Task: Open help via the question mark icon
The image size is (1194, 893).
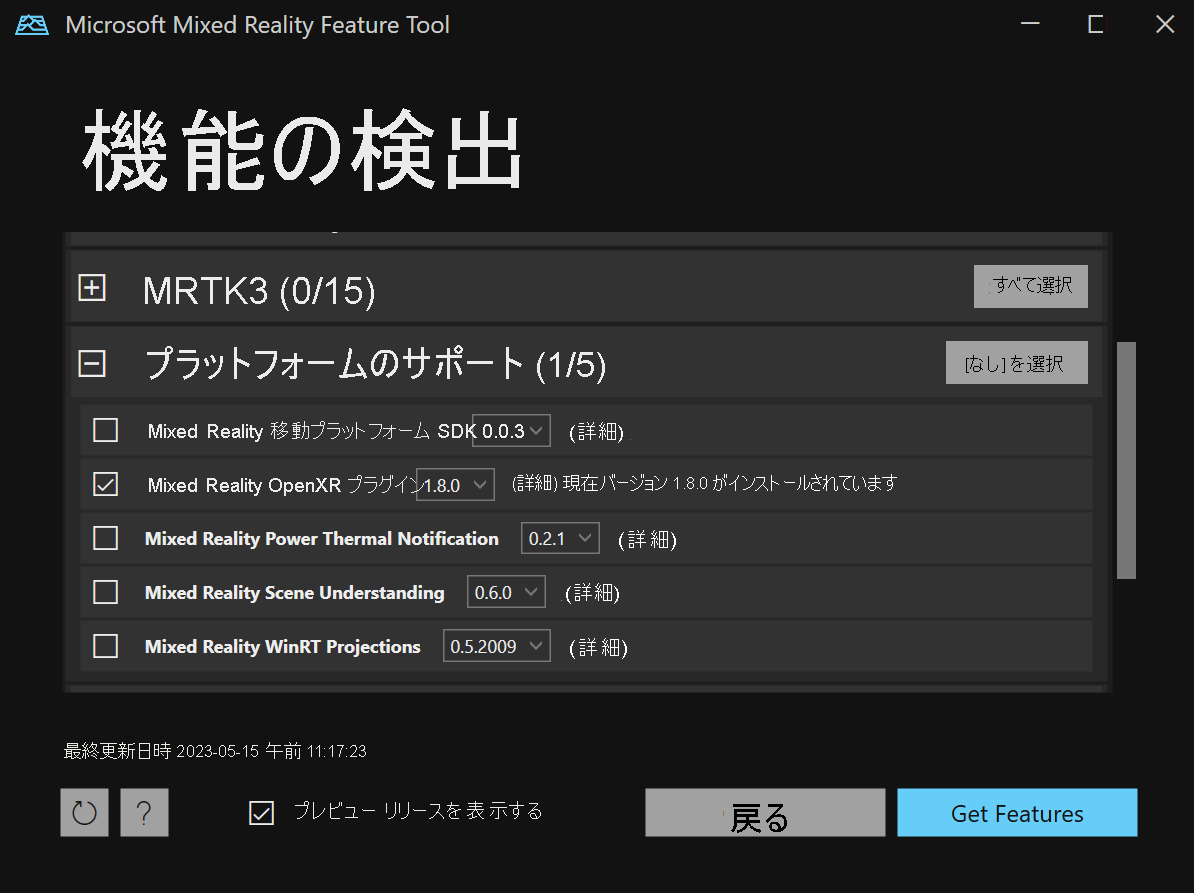Action: click(x=144, y=812)
